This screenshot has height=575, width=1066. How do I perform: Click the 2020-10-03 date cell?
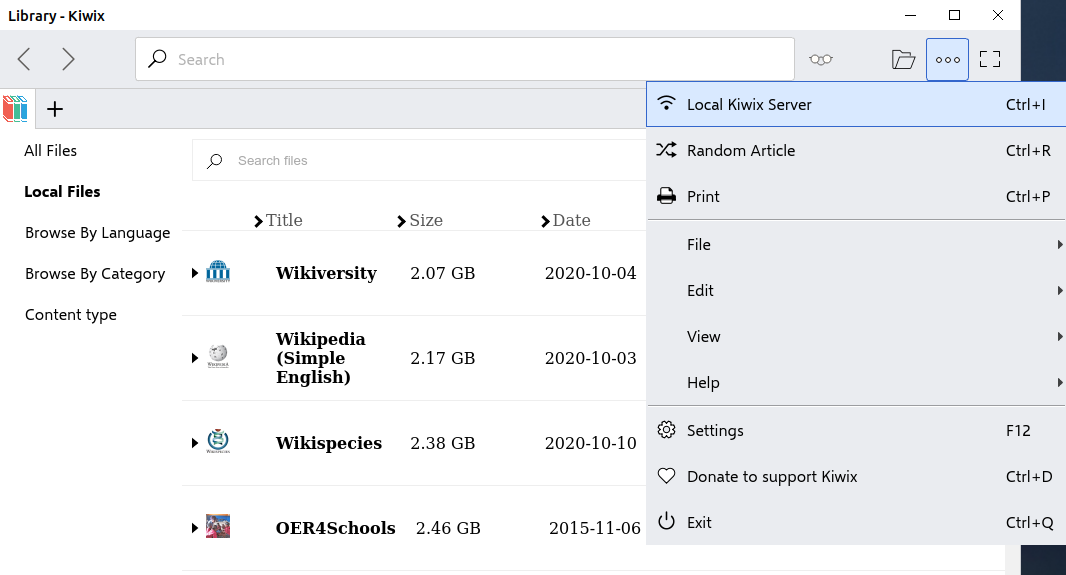(x=590, y=358)
